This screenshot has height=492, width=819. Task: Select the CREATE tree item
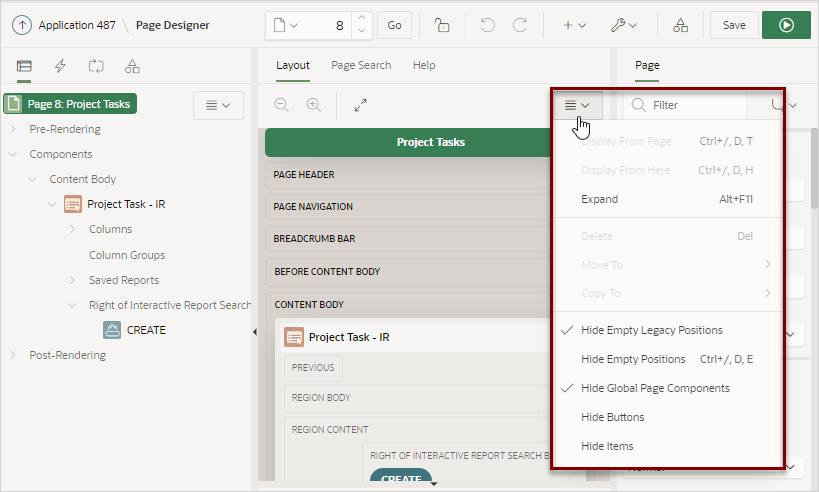click(146, 330)
